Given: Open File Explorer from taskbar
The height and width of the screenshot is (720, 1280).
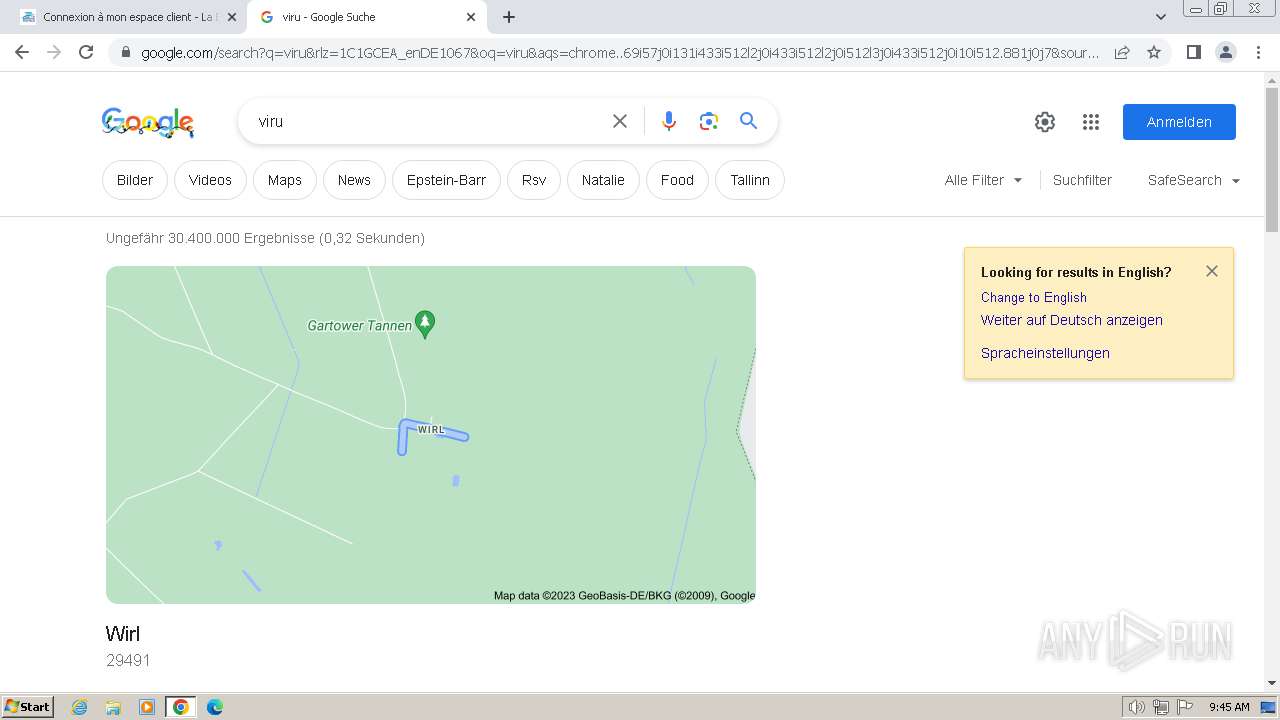Looking at the screenshot, I should pyautogui.click(x=113, y=707).
